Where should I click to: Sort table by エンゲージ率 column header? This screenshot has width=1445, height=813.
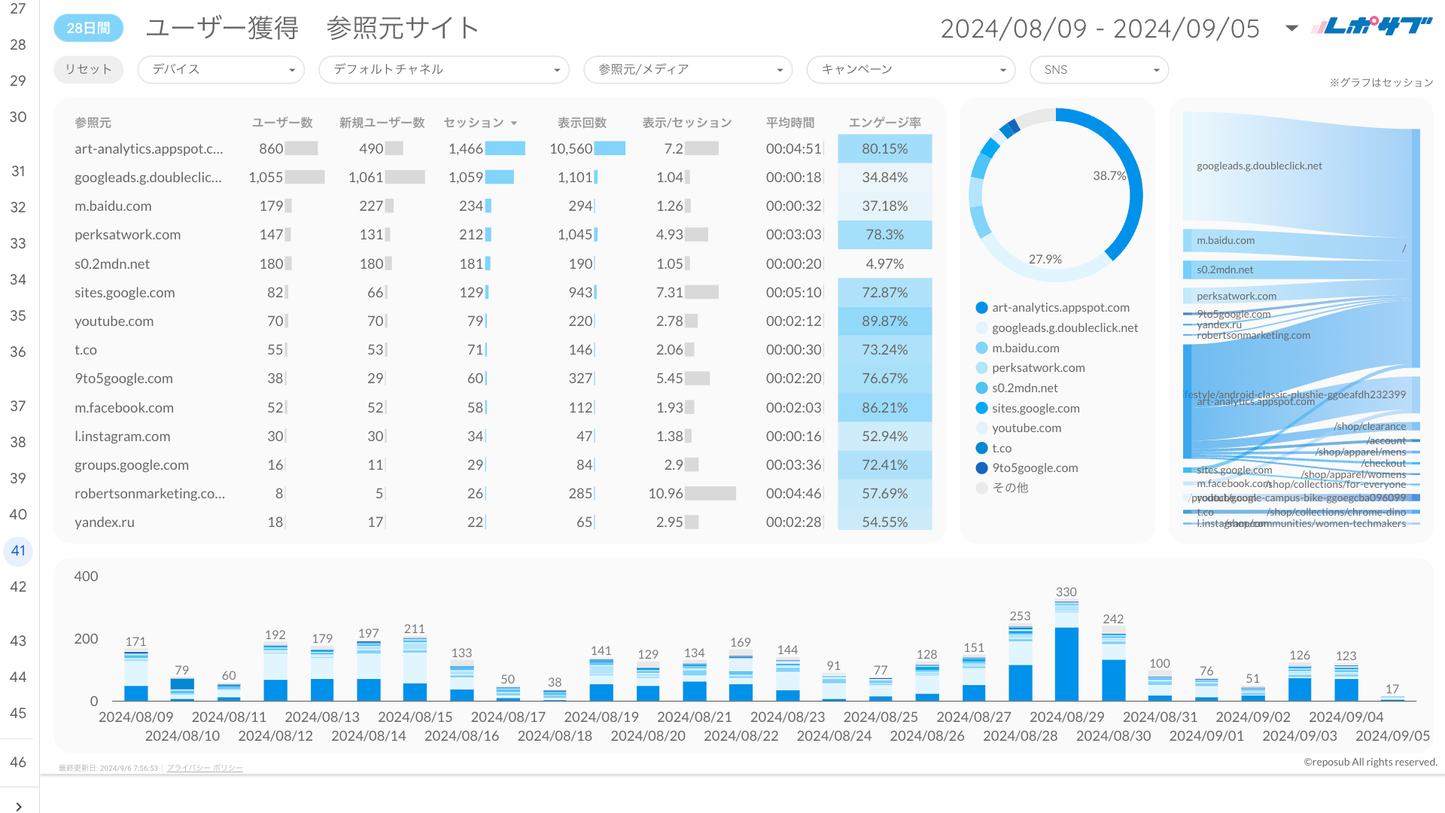(x=884, y=123)
